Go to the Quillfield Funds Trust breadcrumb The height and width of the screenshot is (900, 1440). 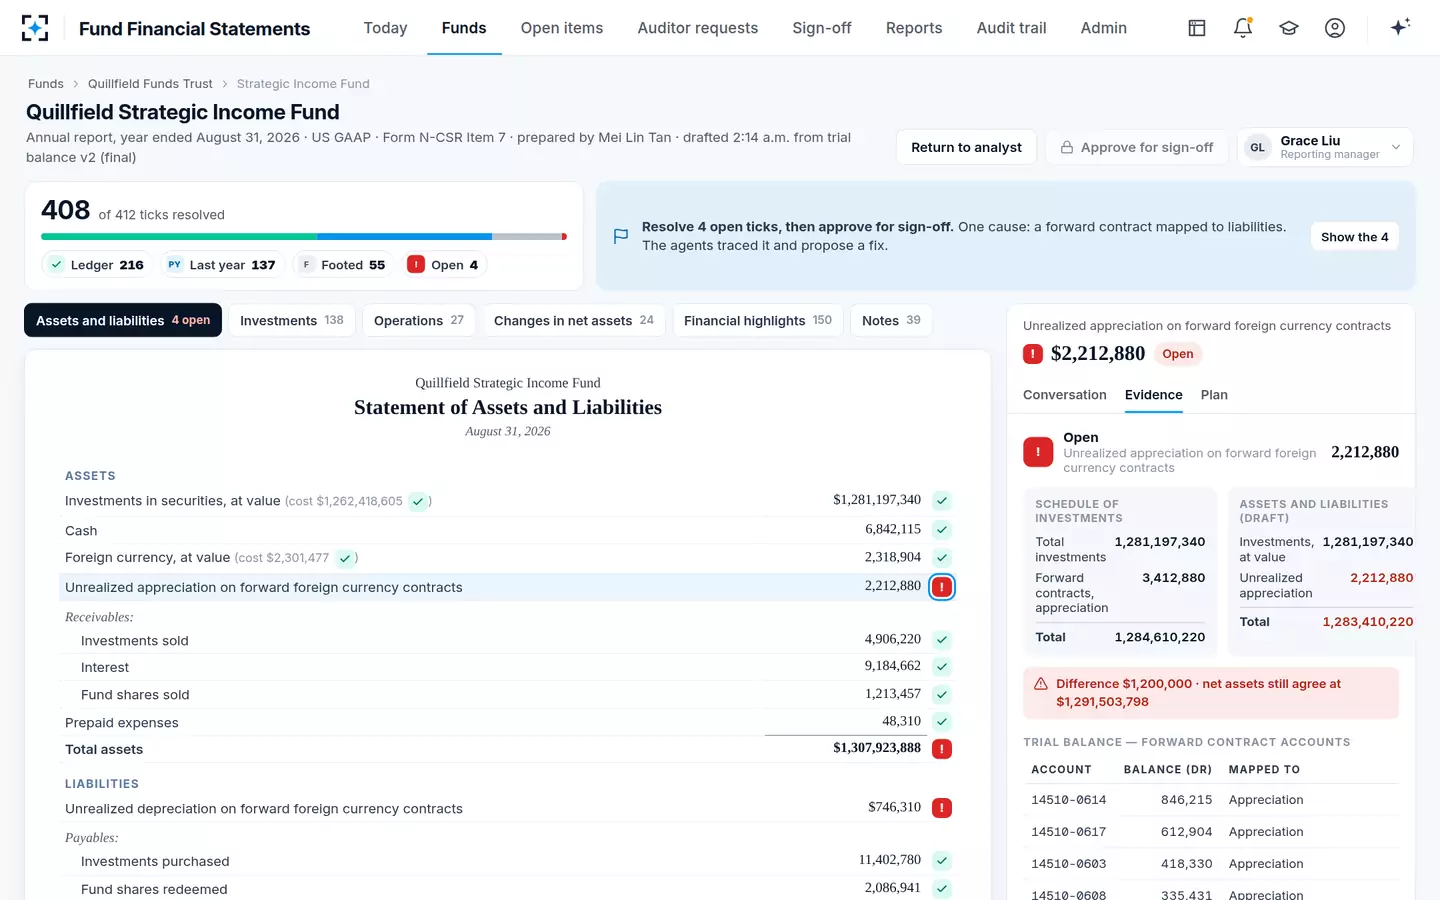[150, 84]
